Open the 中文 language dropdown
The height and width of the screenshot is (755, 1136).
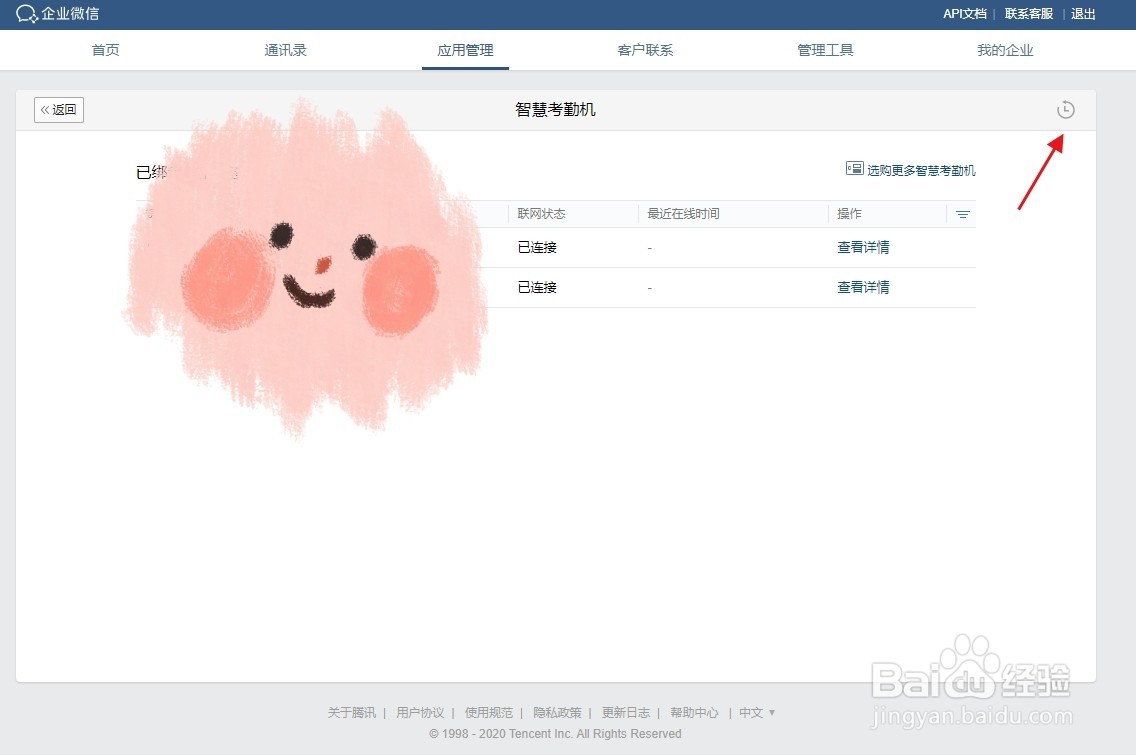pos(756,712)
